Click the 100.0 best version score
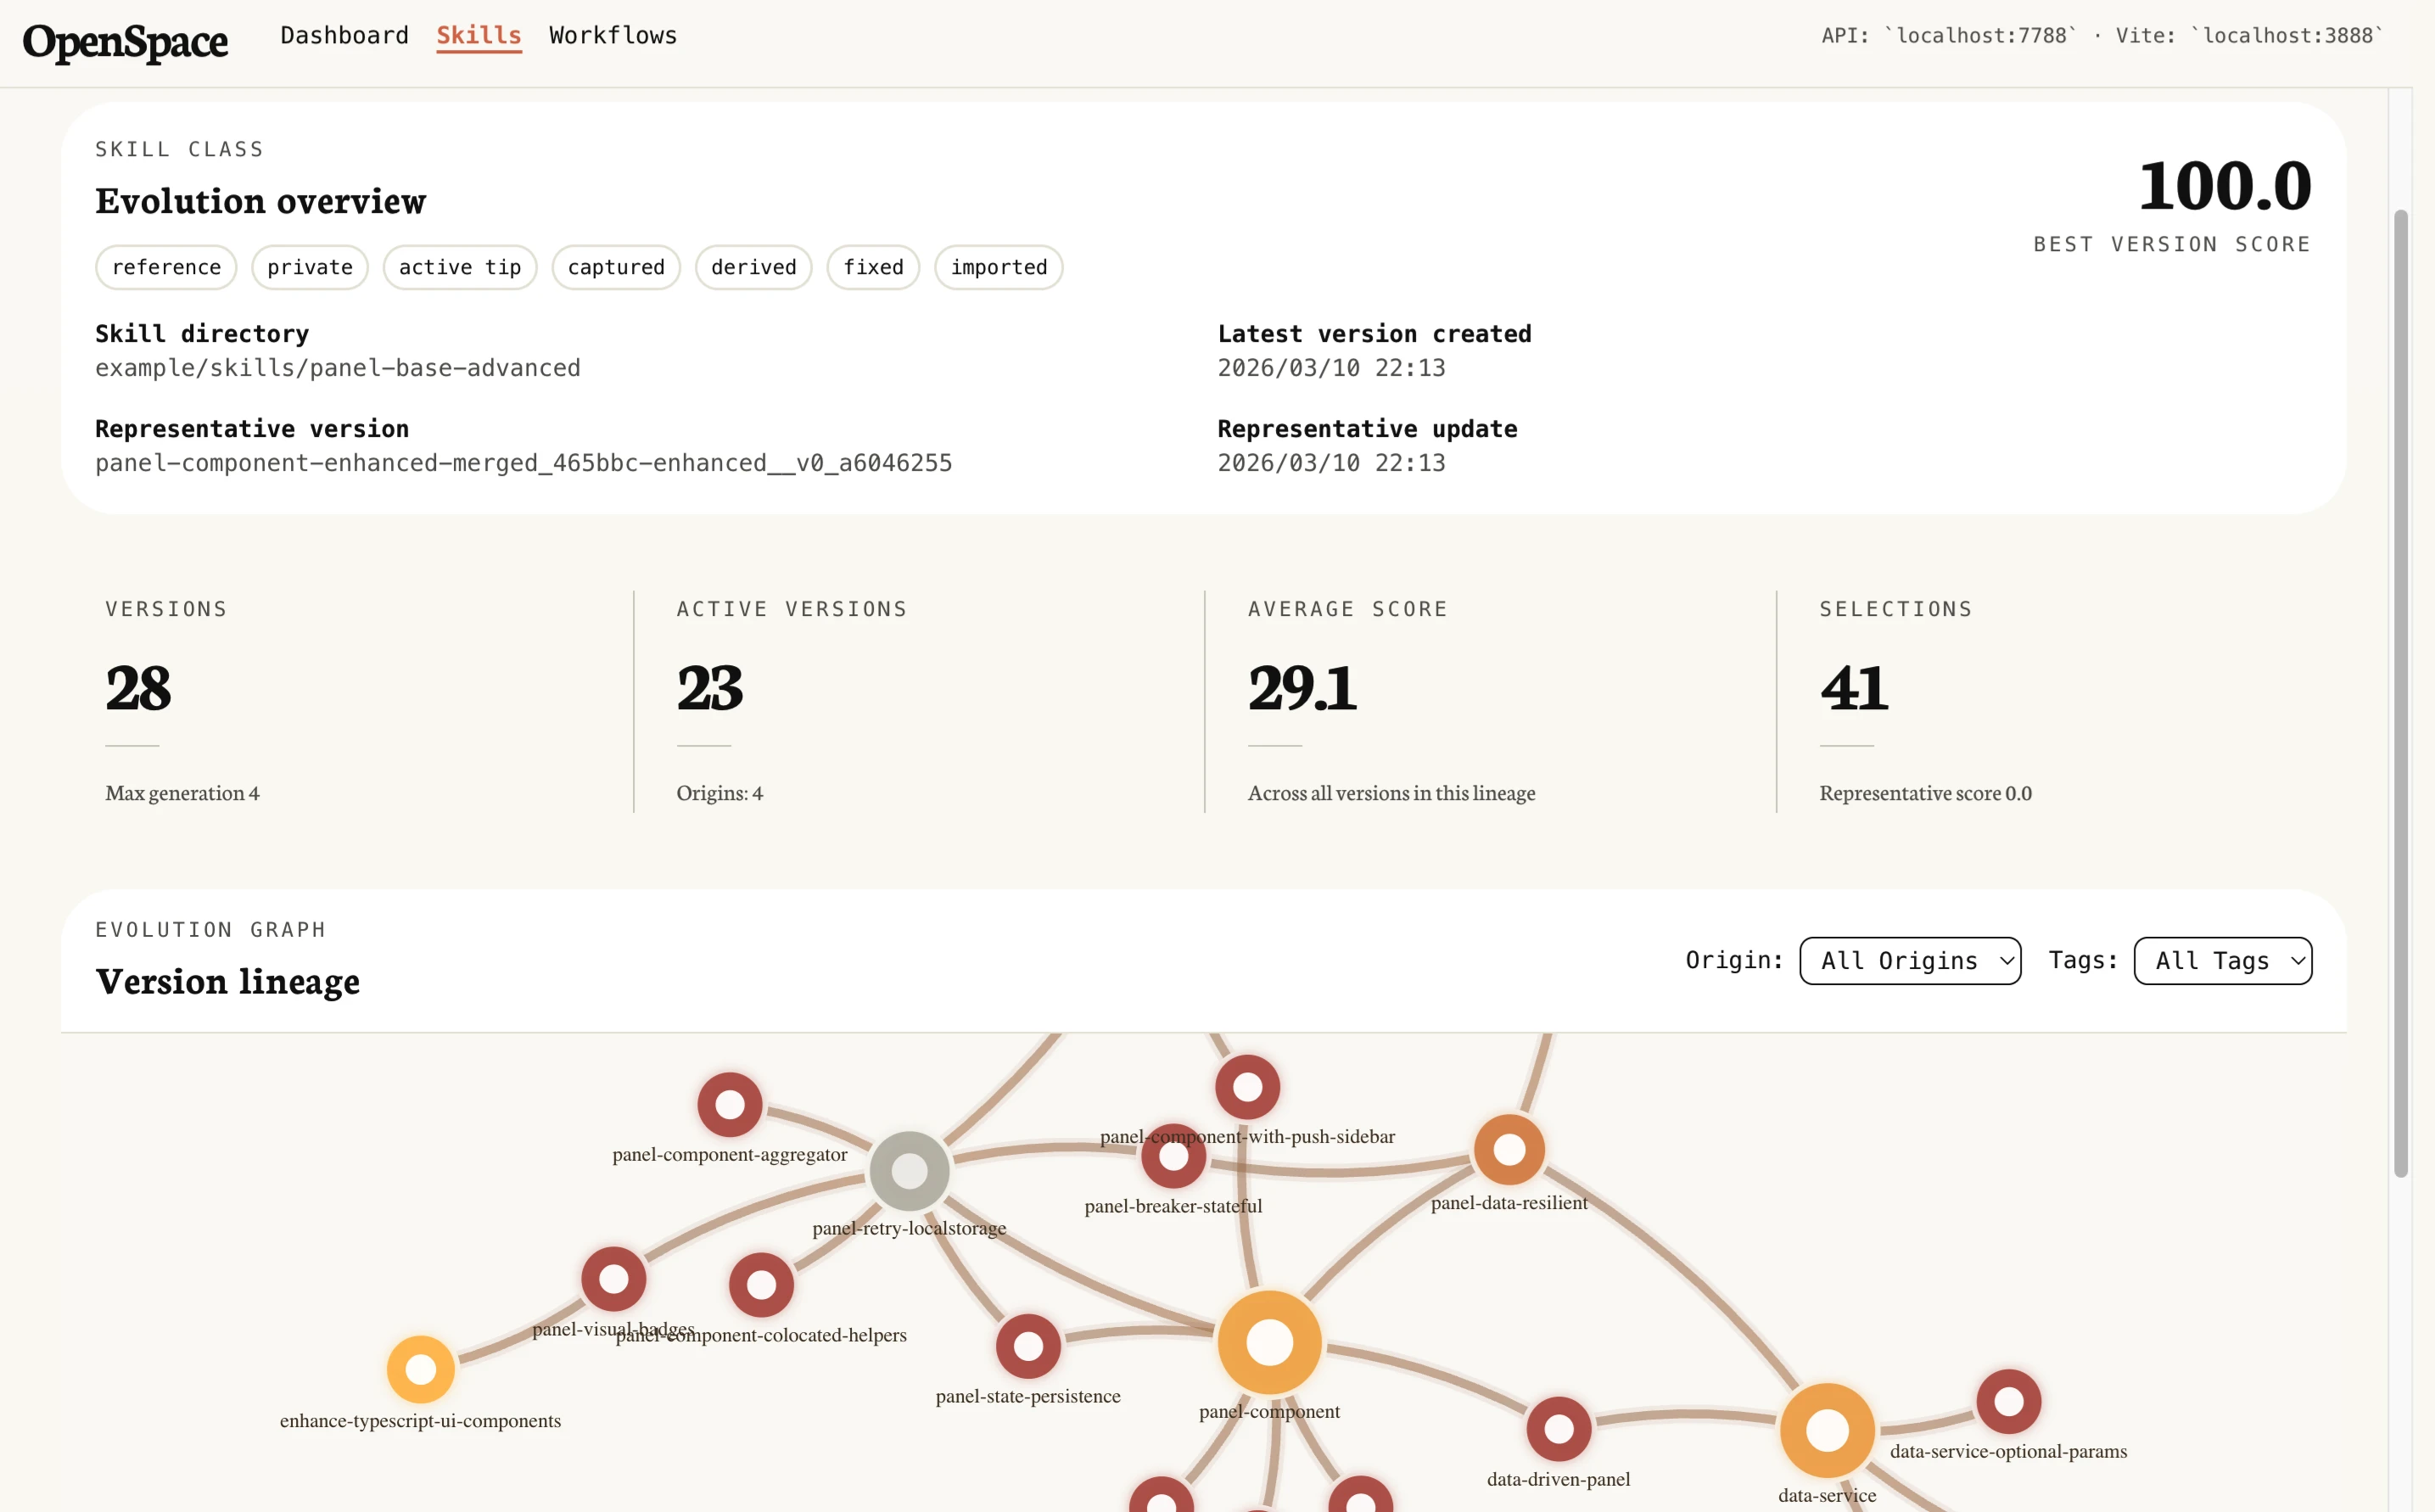 (2225, 185)
